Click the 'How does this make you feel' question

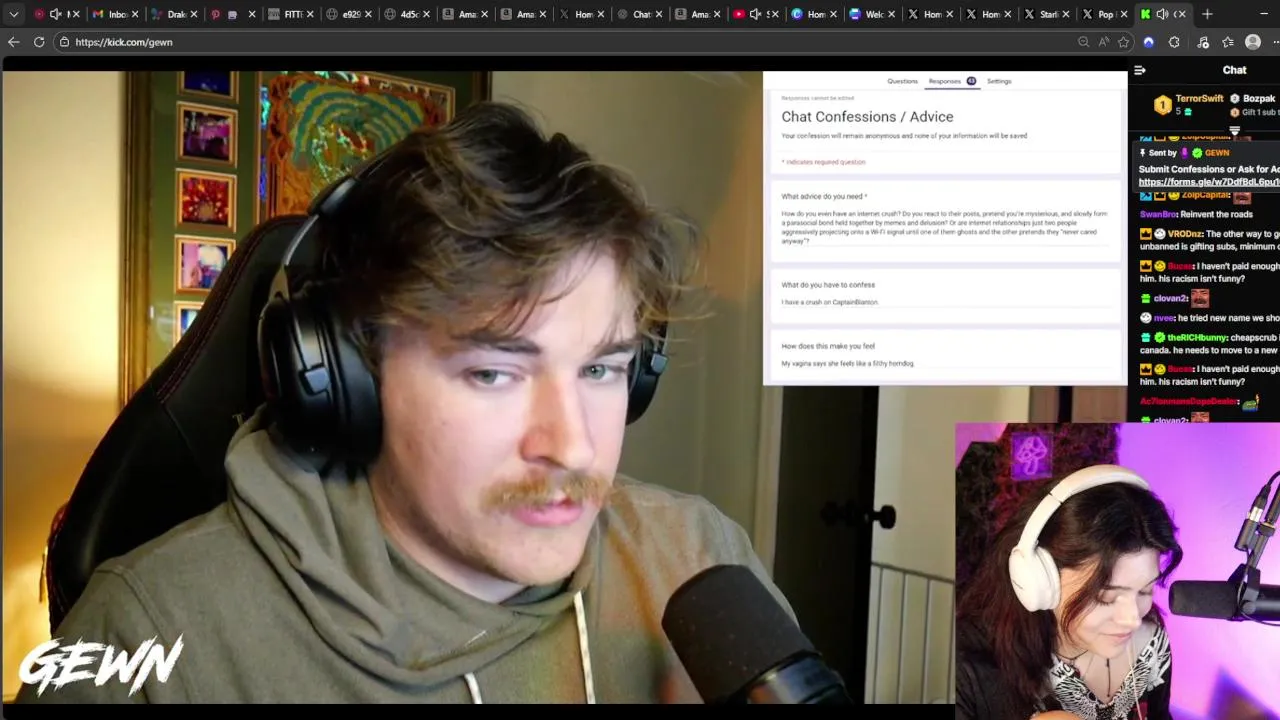click(x=828, y=346)
